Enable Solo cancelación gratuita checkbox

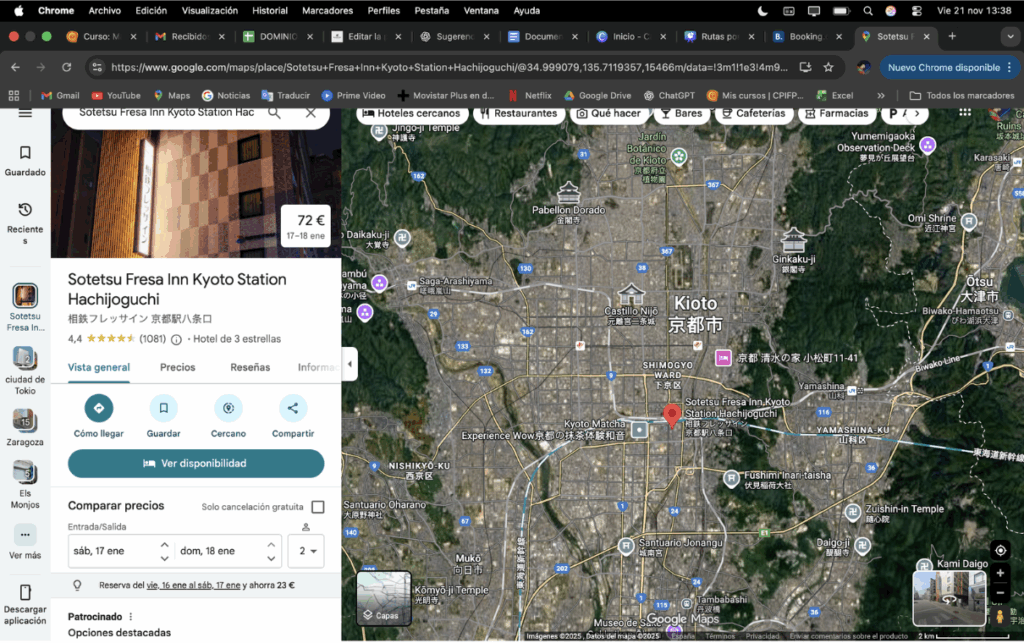pos(318,507)
